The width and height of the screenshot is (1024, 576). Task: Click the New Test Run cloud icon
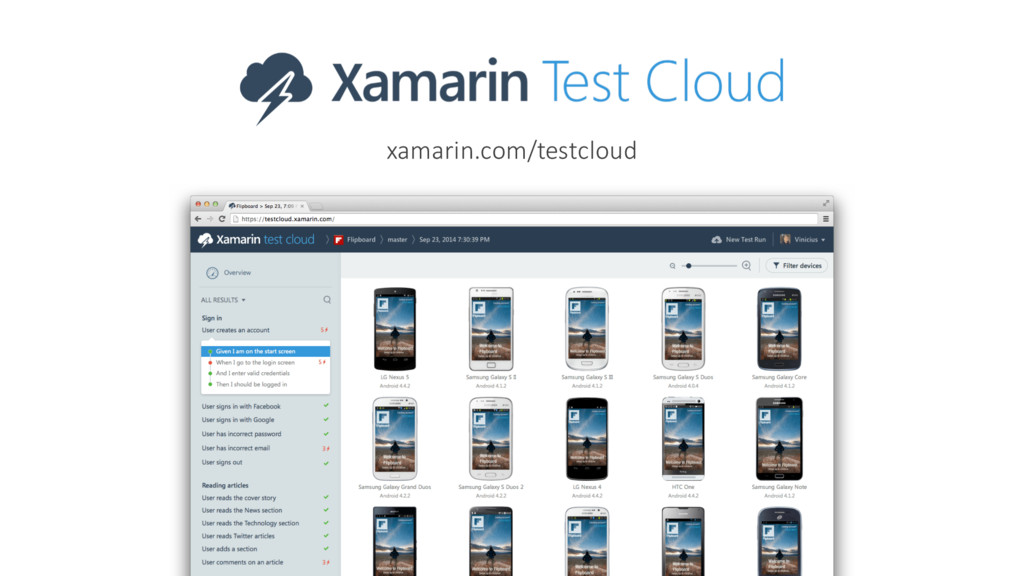[716, 240]
